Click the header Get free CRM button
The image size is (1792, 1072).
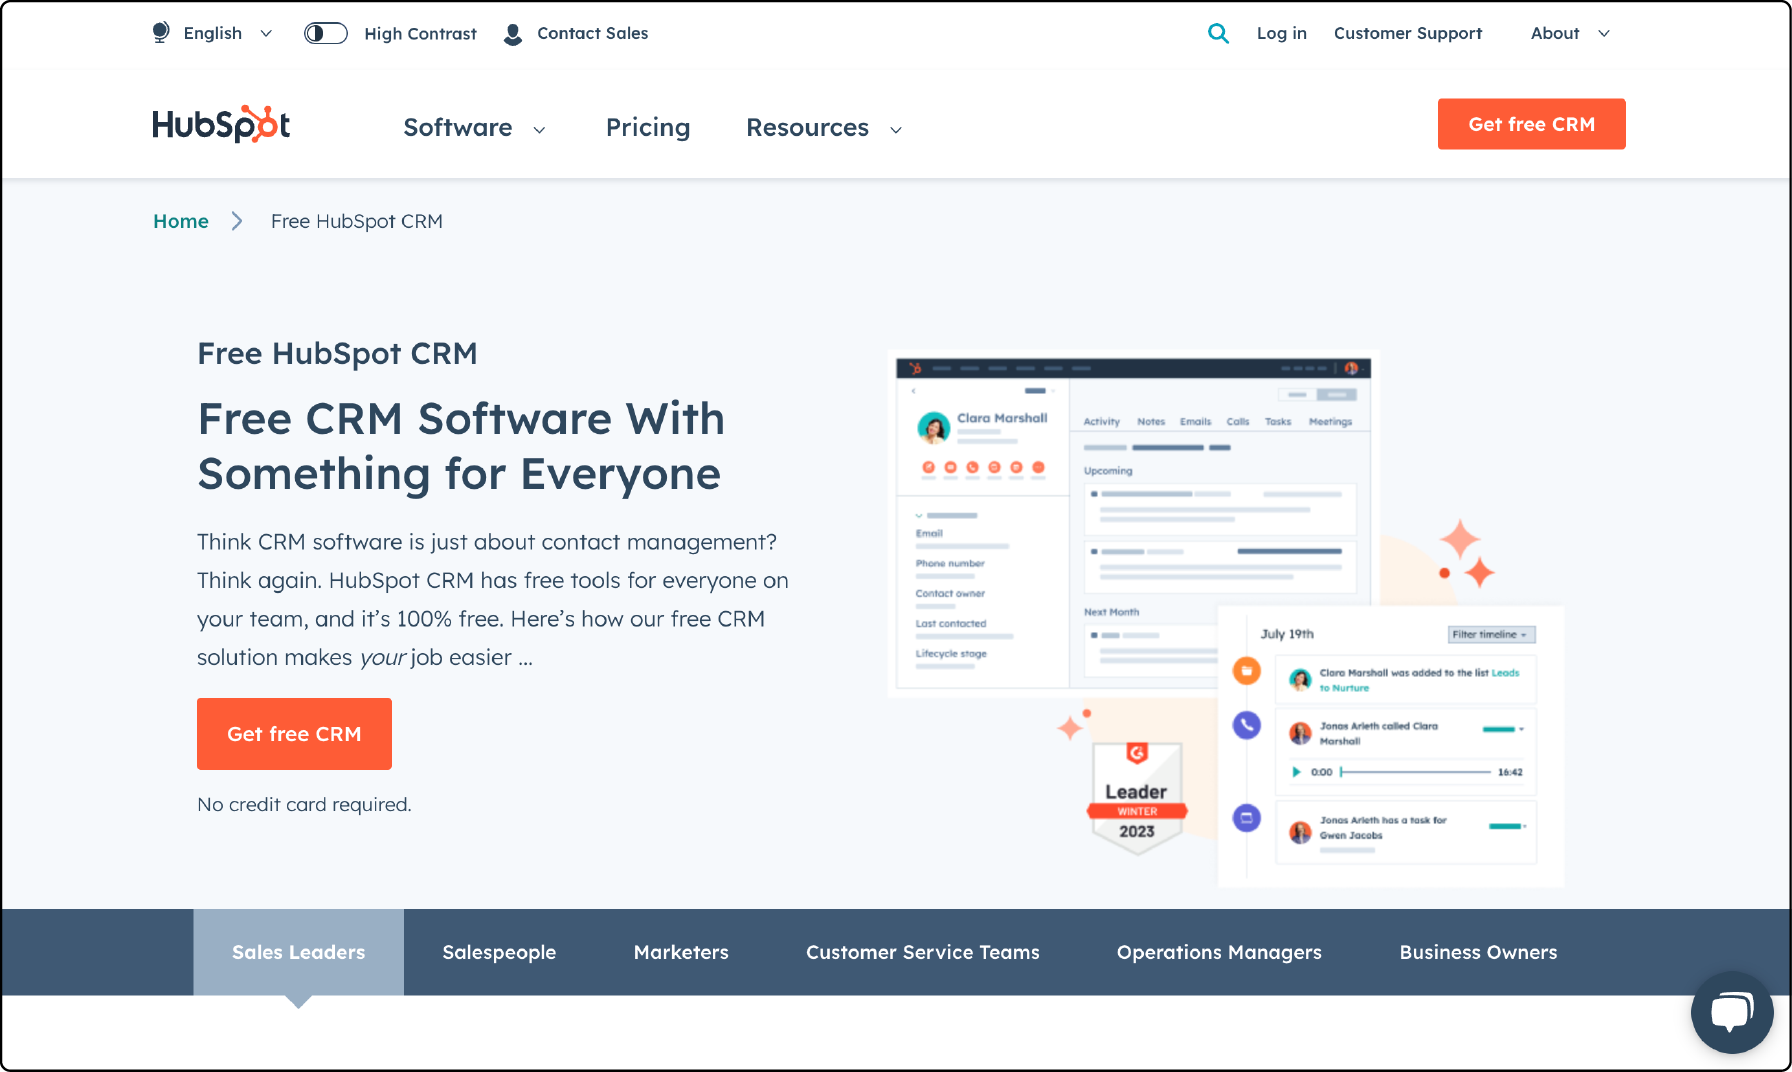(1532, 124)
